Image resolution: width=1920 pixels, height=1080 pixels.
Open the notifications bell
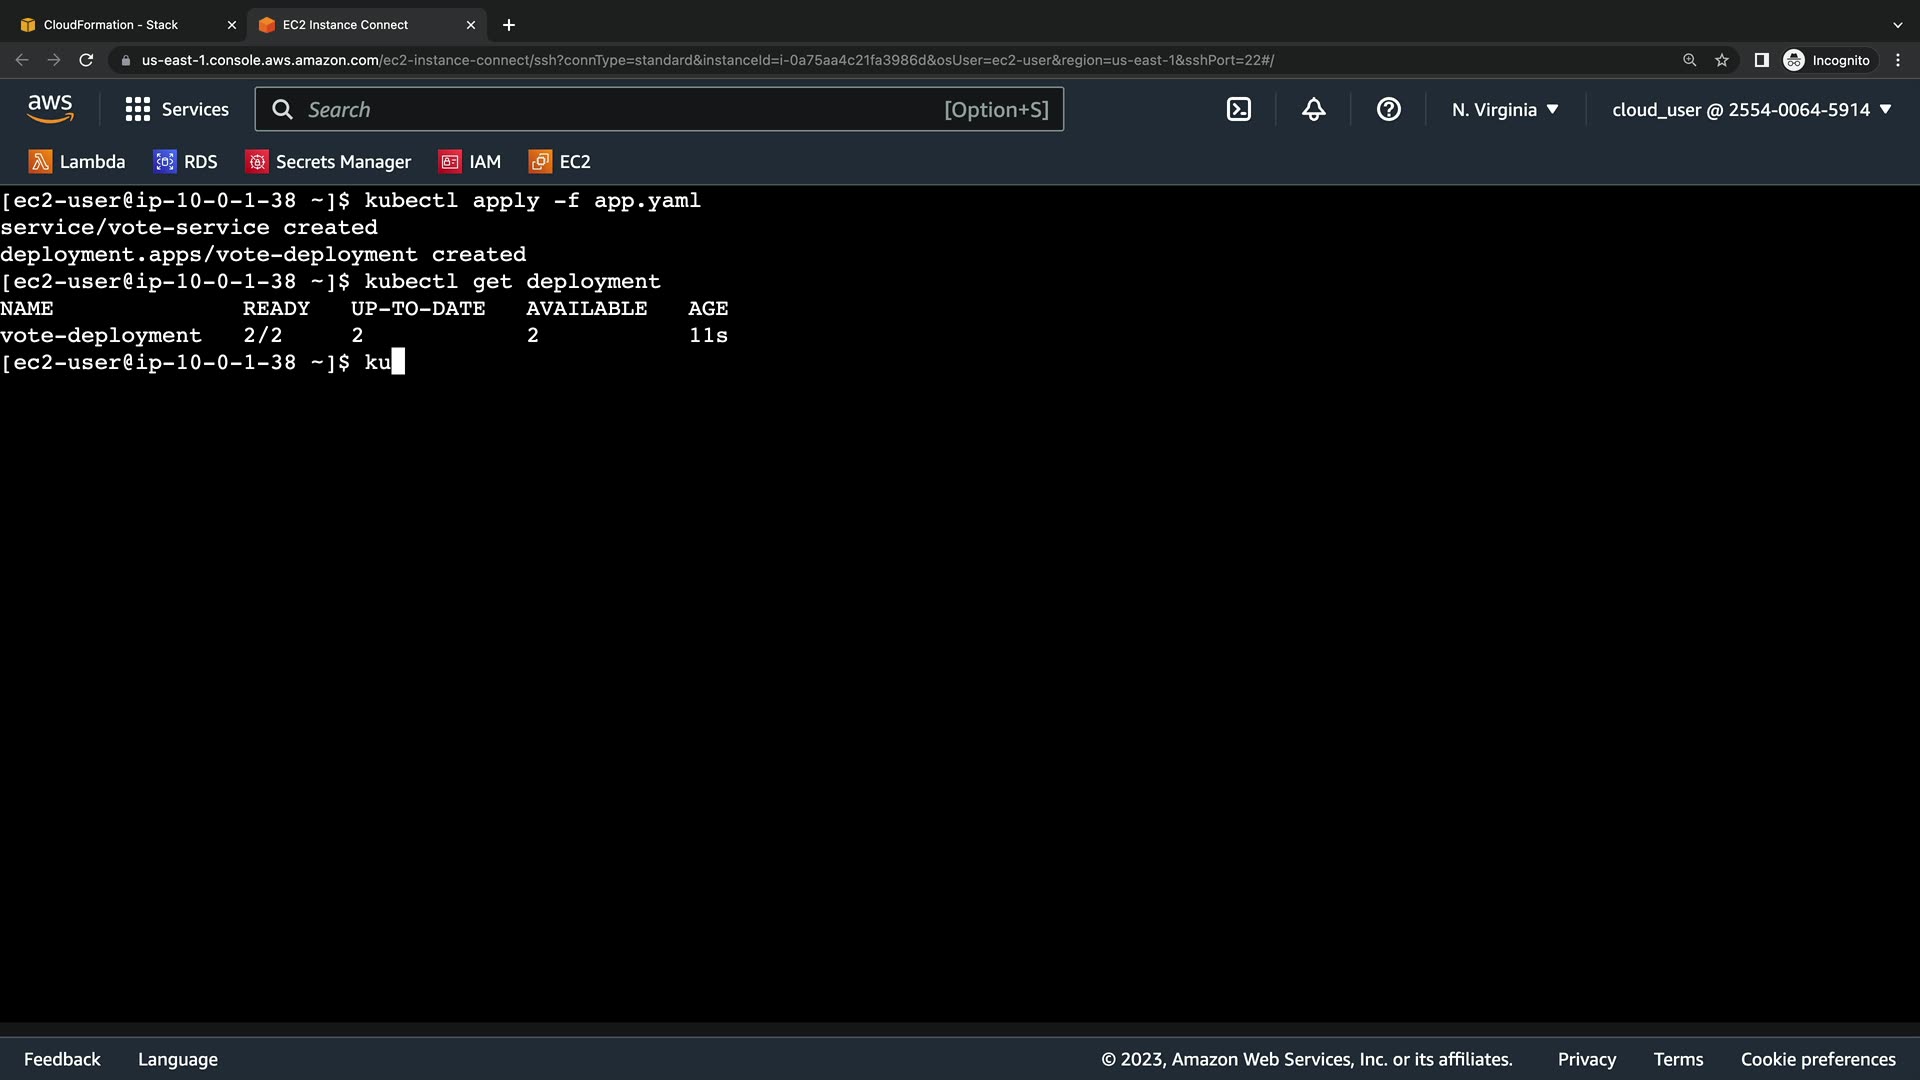[x=1313, y=110]
